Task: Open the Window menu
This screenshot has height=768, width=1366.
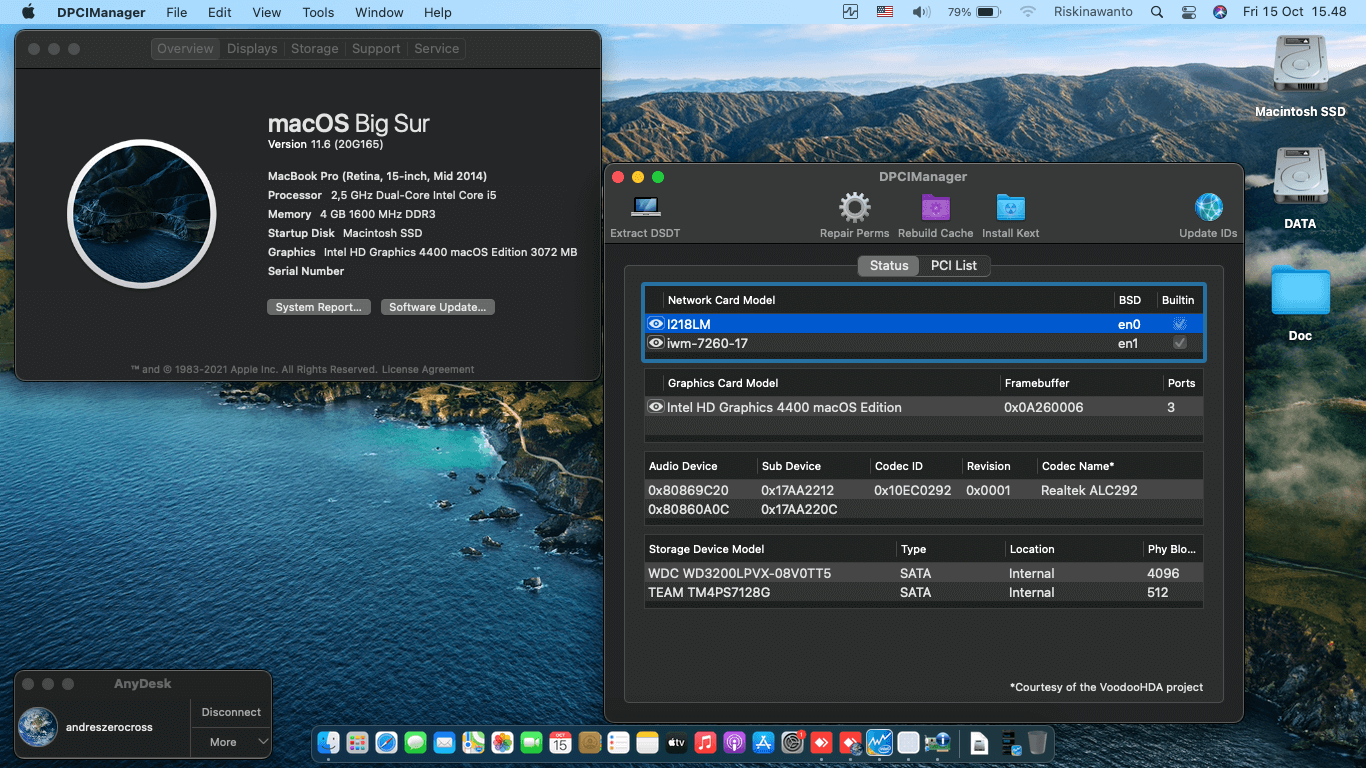Action: tap(379, 12)
